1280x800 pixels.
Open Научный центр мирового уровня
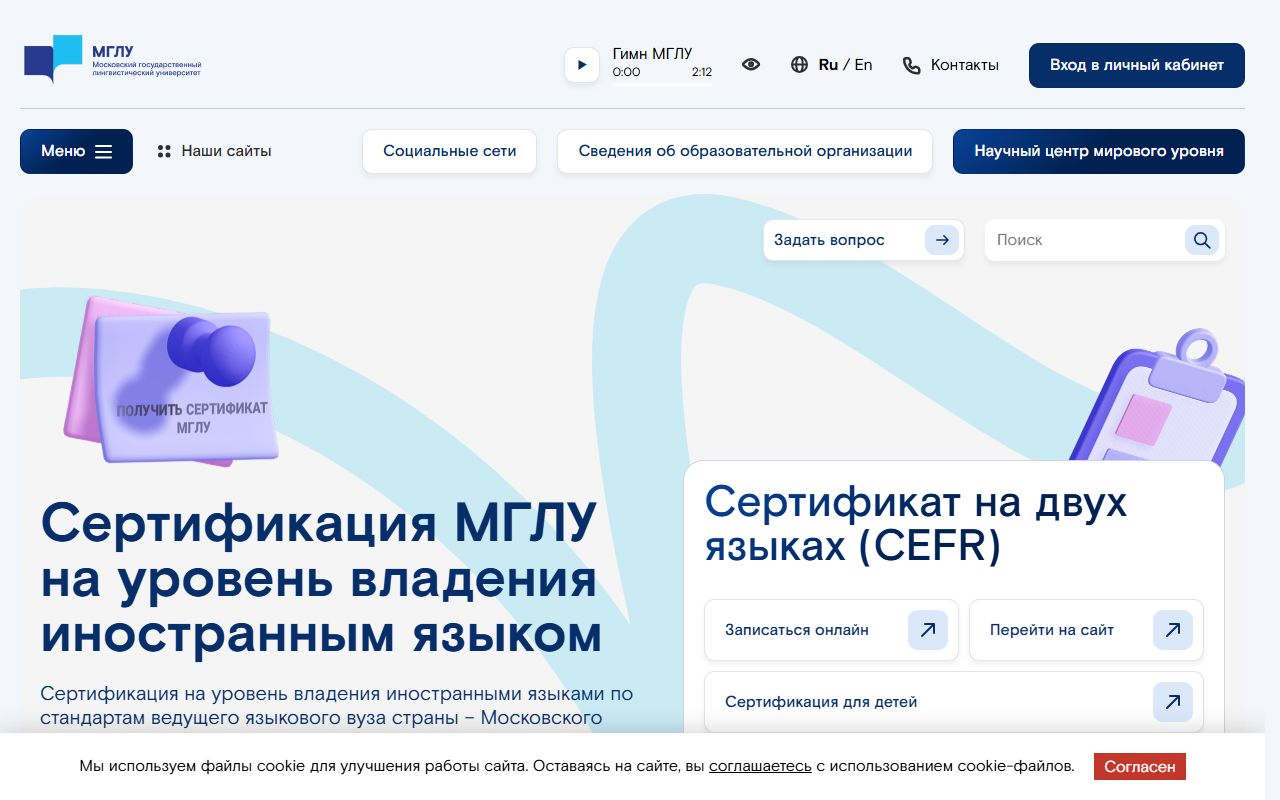click(1099, 151)
